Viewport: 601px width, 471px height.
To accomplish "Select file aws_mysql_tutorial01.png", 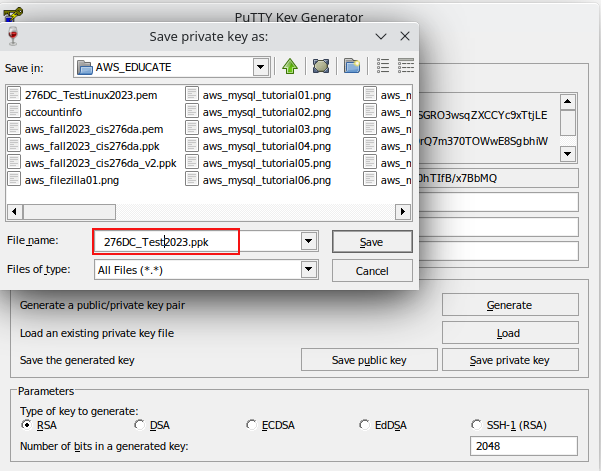I will point(267,95).
